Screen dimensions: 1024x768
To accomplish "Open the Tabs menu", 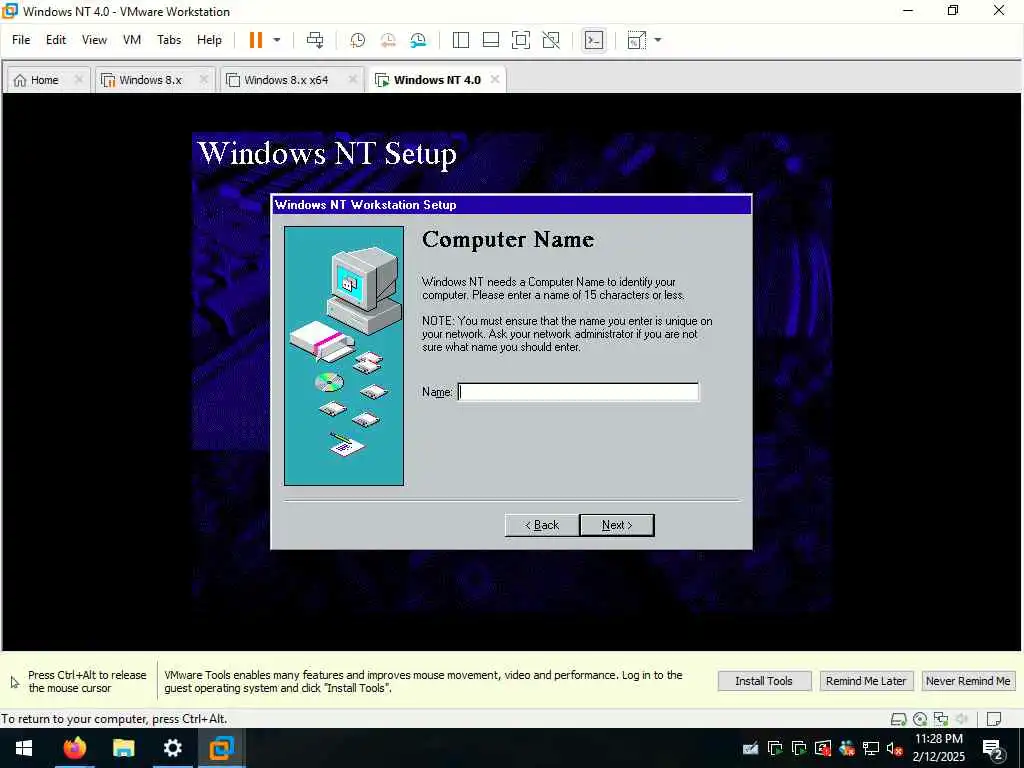I will click(x=168, y=40).
